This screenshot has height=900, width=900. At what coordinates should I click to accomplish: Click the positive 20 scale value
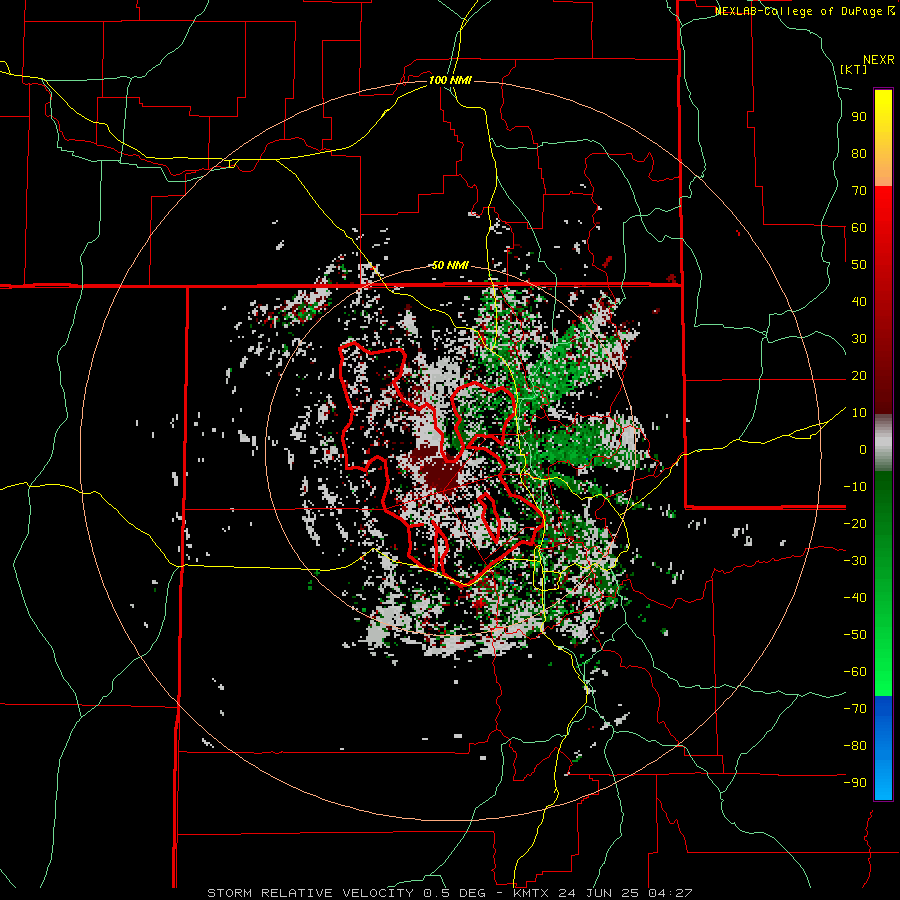tap(859, 375)
